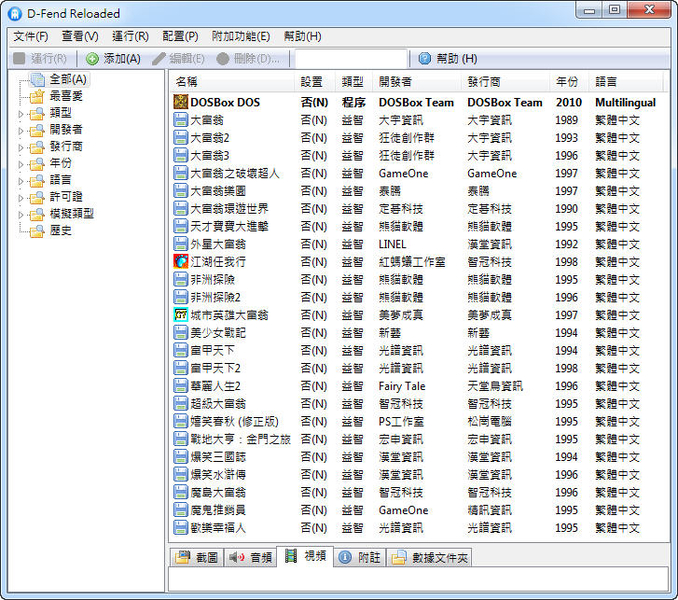Image resolution: width=678 pixels, height=600 pixels.
Task: Select the 華麗人生2 entry
Action: 215,386
